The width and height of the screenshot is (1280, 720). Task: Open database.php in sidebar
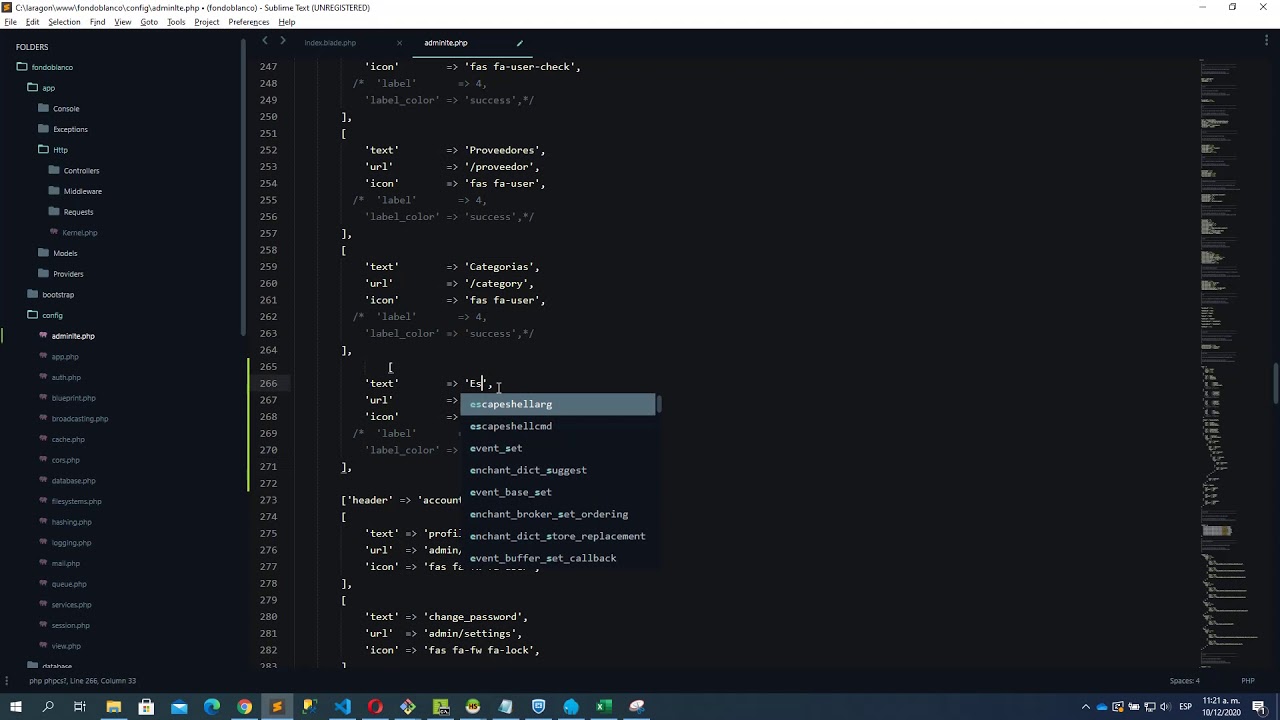pyautogui.click(x=73, y=481)
